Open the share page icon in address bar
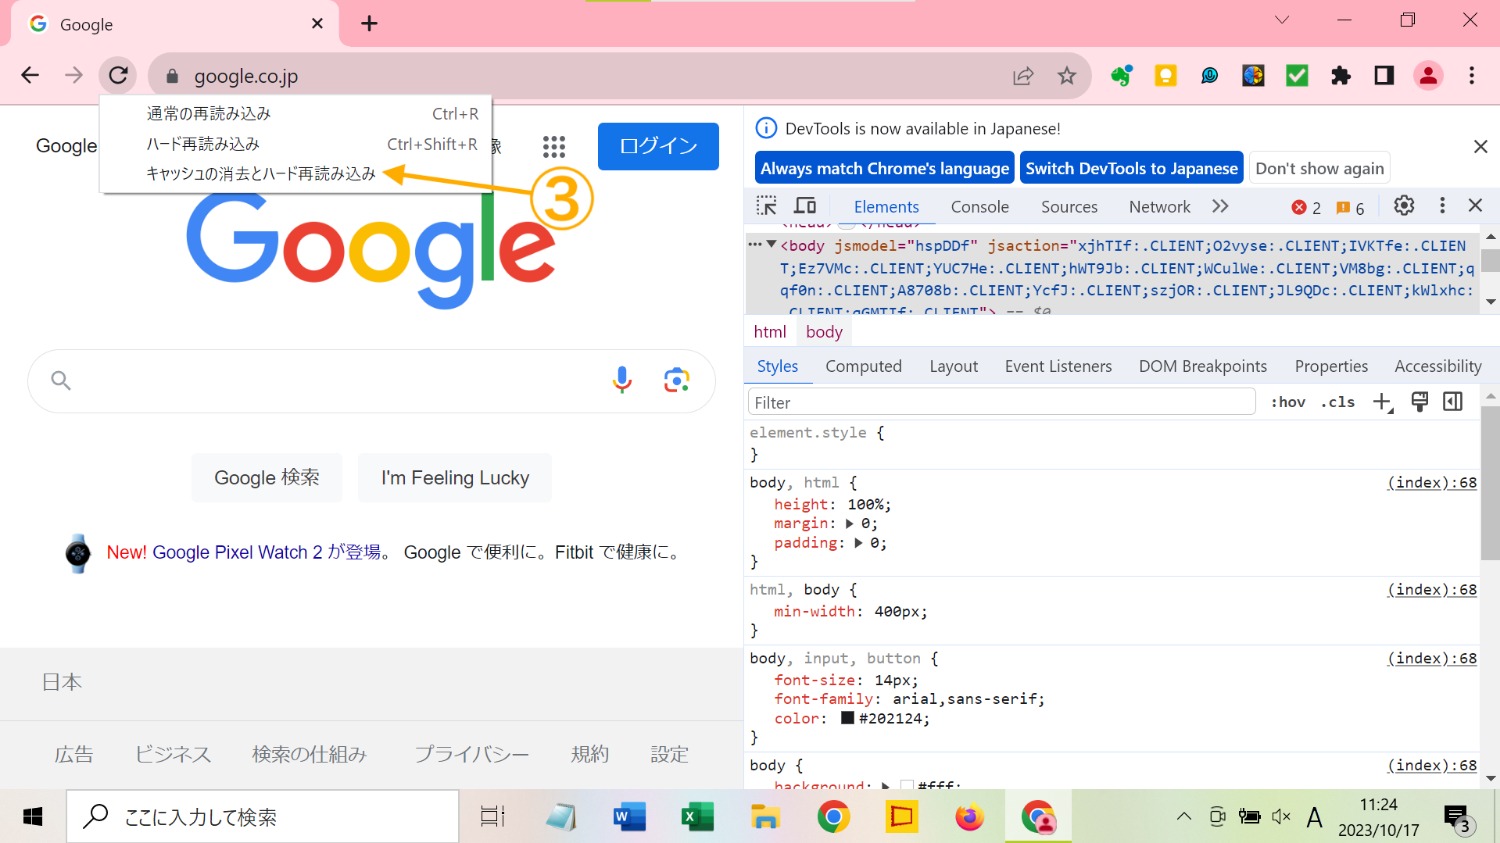This screenshot has height=843, width=1500. click(x=1023, y=76)
